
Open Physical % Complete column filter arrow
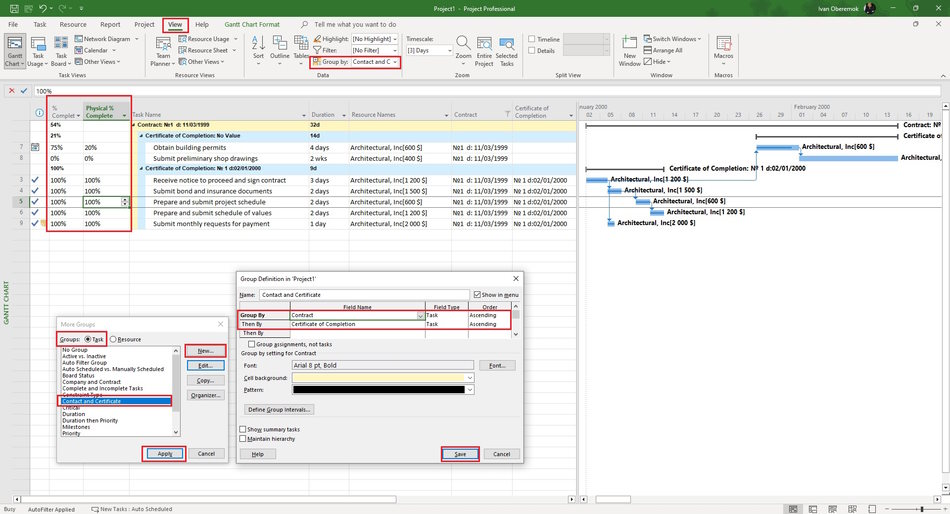point(124,116)
